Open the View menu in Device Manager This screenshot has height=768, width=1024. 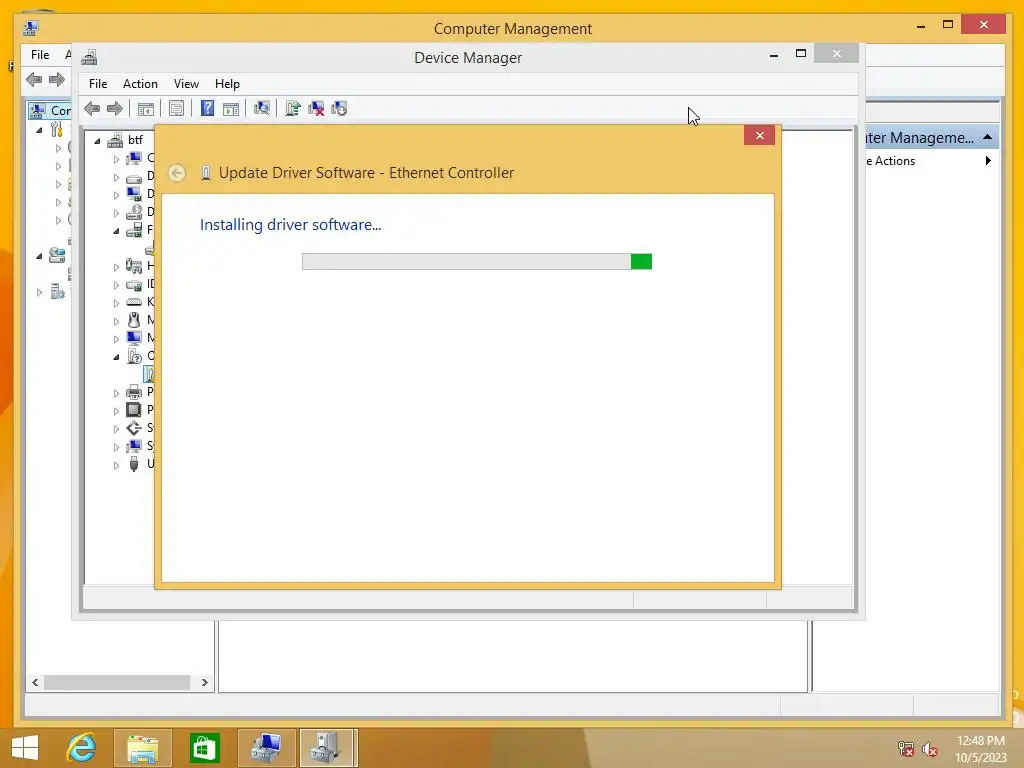coord(186,84)
